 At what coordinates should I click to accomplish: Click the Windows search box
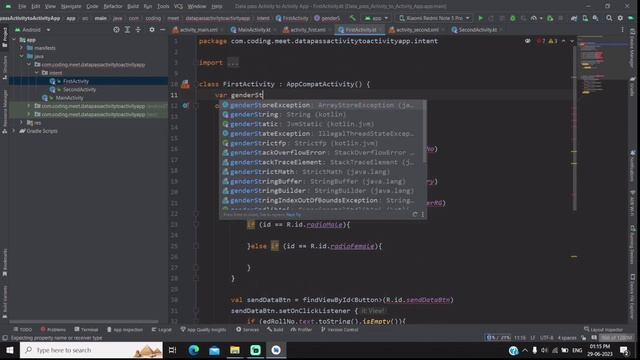tap(91, 350)
